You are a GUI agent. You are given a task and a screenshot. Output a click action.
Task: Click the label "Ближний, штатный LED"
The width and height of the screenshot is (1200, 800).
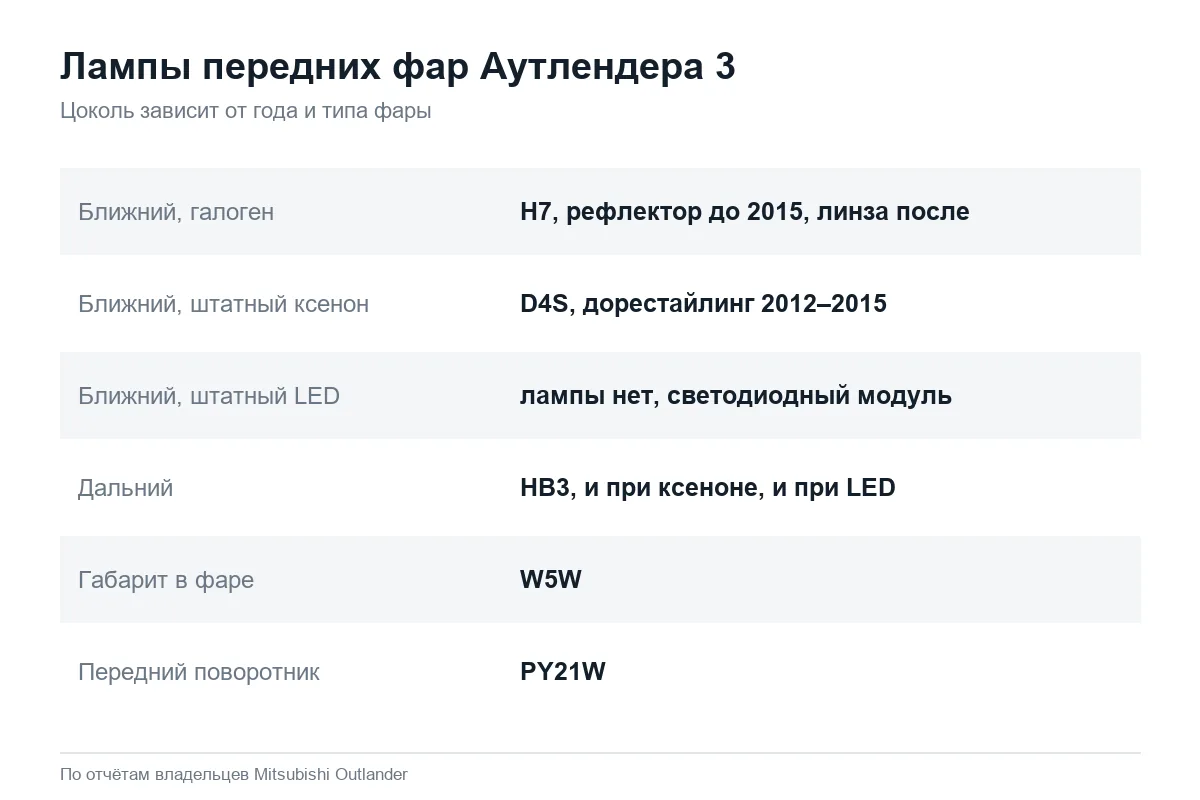click(x=209, y=396)
